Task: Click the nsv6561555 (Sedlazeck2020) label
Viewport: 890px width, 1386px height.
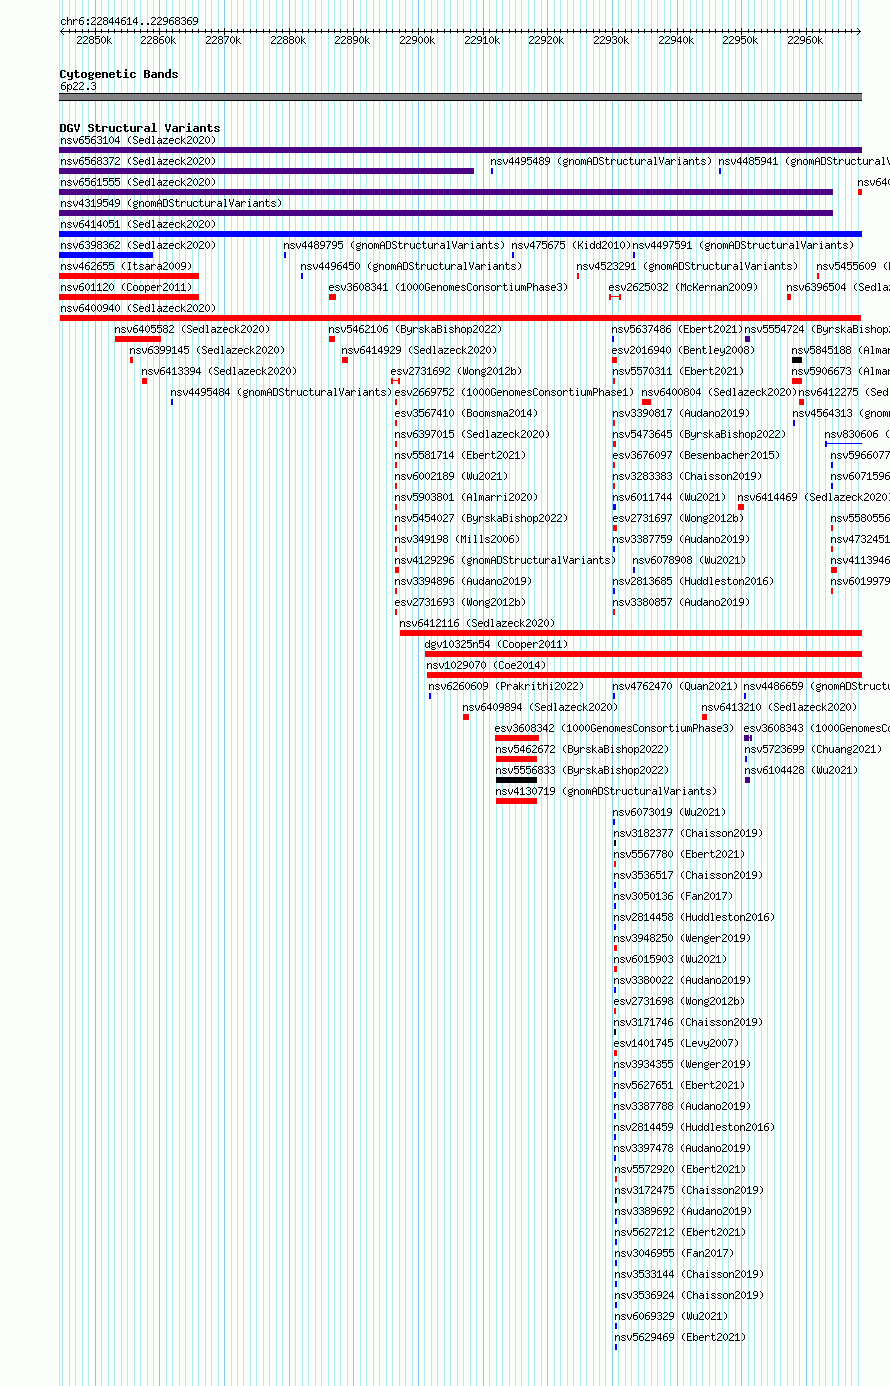Action: [137, 182]
